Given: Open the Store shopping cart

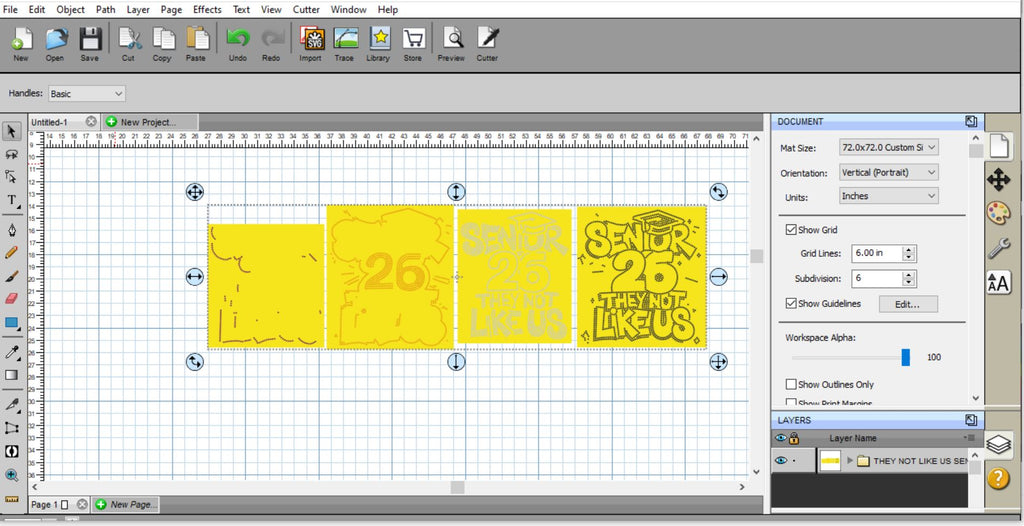Looking at the screenshot, I should (413, 44).
